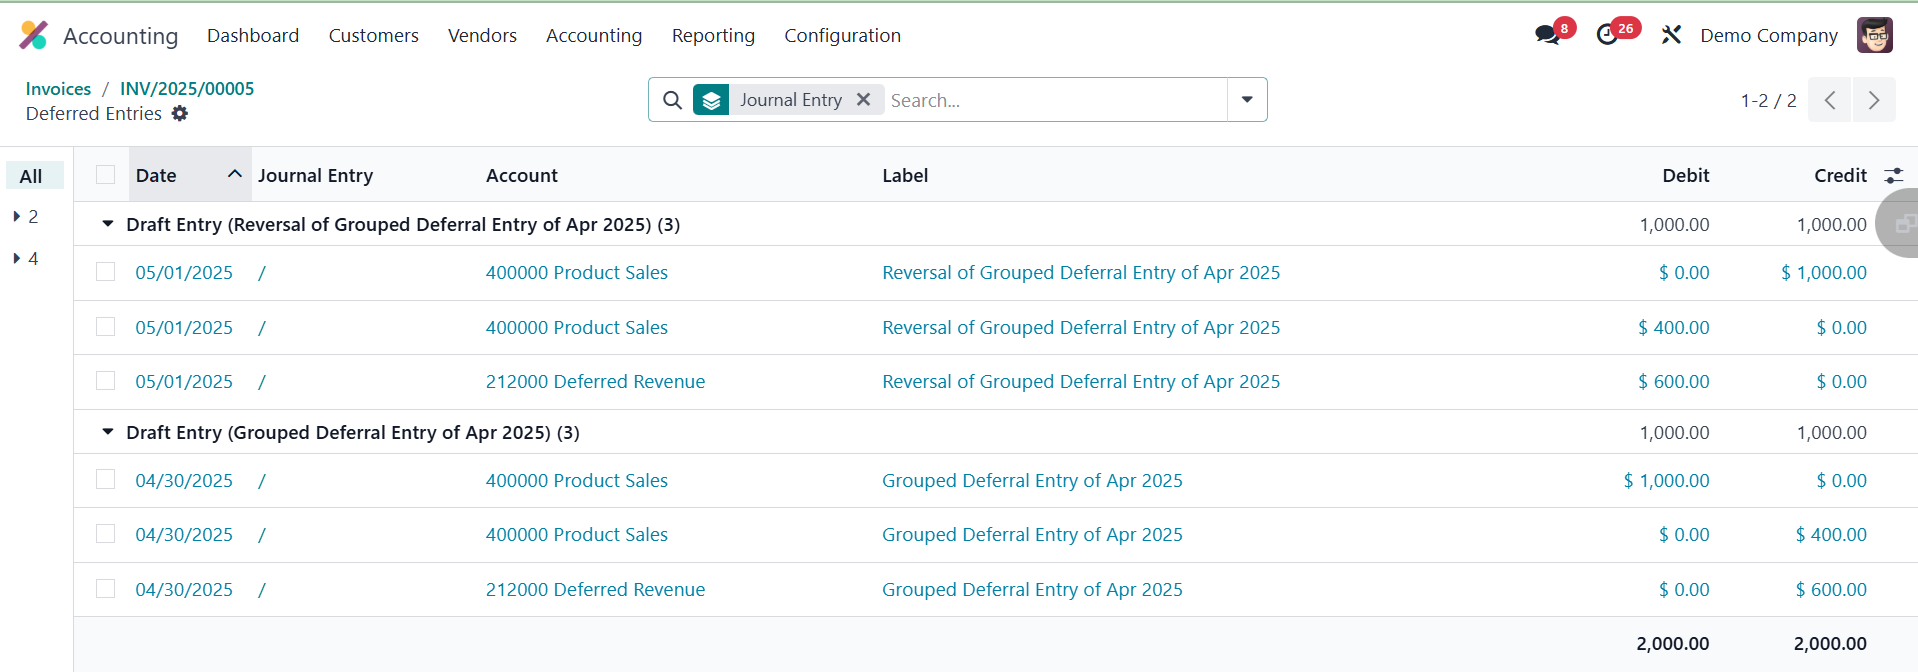
Task: Open the user avatar menu
Action: [x=1874, y=35]
